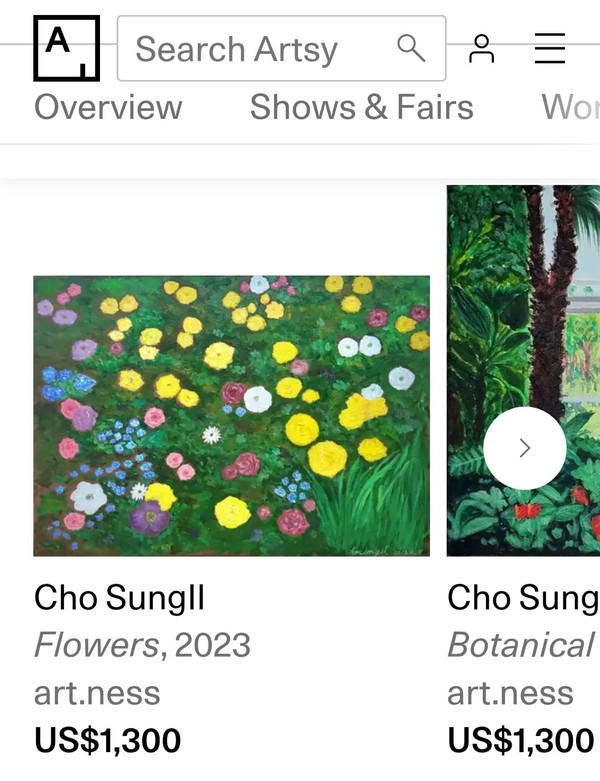The image size is (600, 781).
Task: Switch to the Shows & Fairs tab
Action: [x=361, y=107]
